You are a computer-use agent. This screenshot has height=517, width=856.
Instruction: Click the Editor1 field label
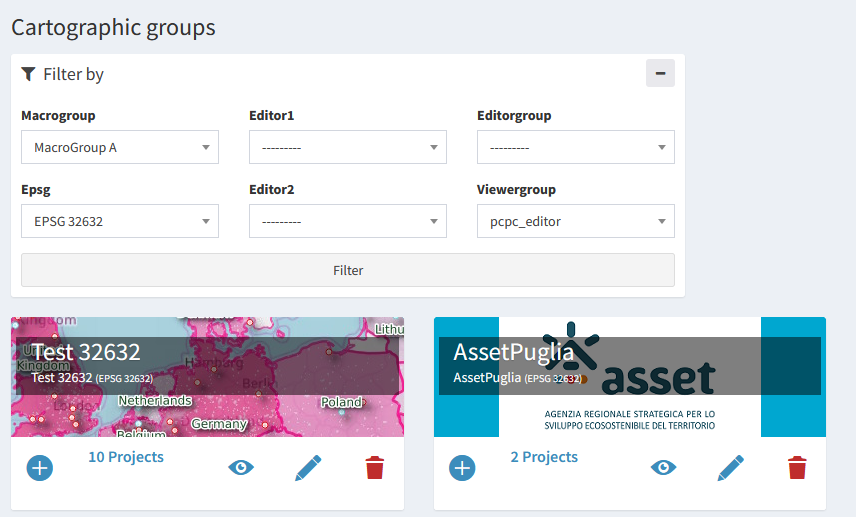[x=271, y=116]
